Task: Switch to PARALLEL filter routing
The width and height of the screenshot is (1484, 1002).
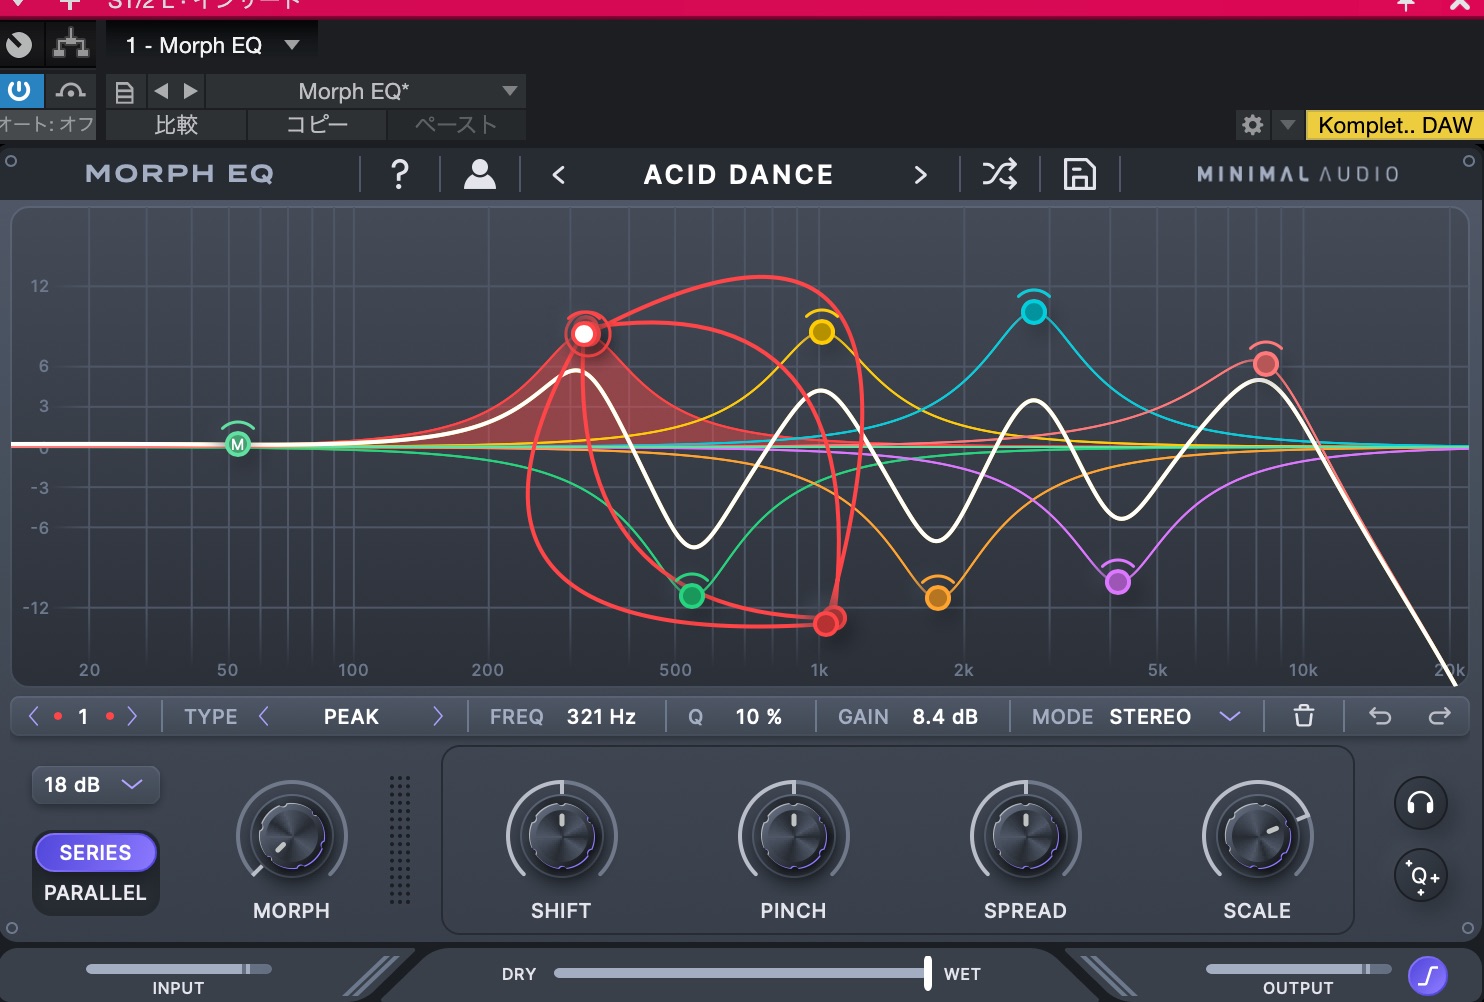Action: (x=95, y=893)
